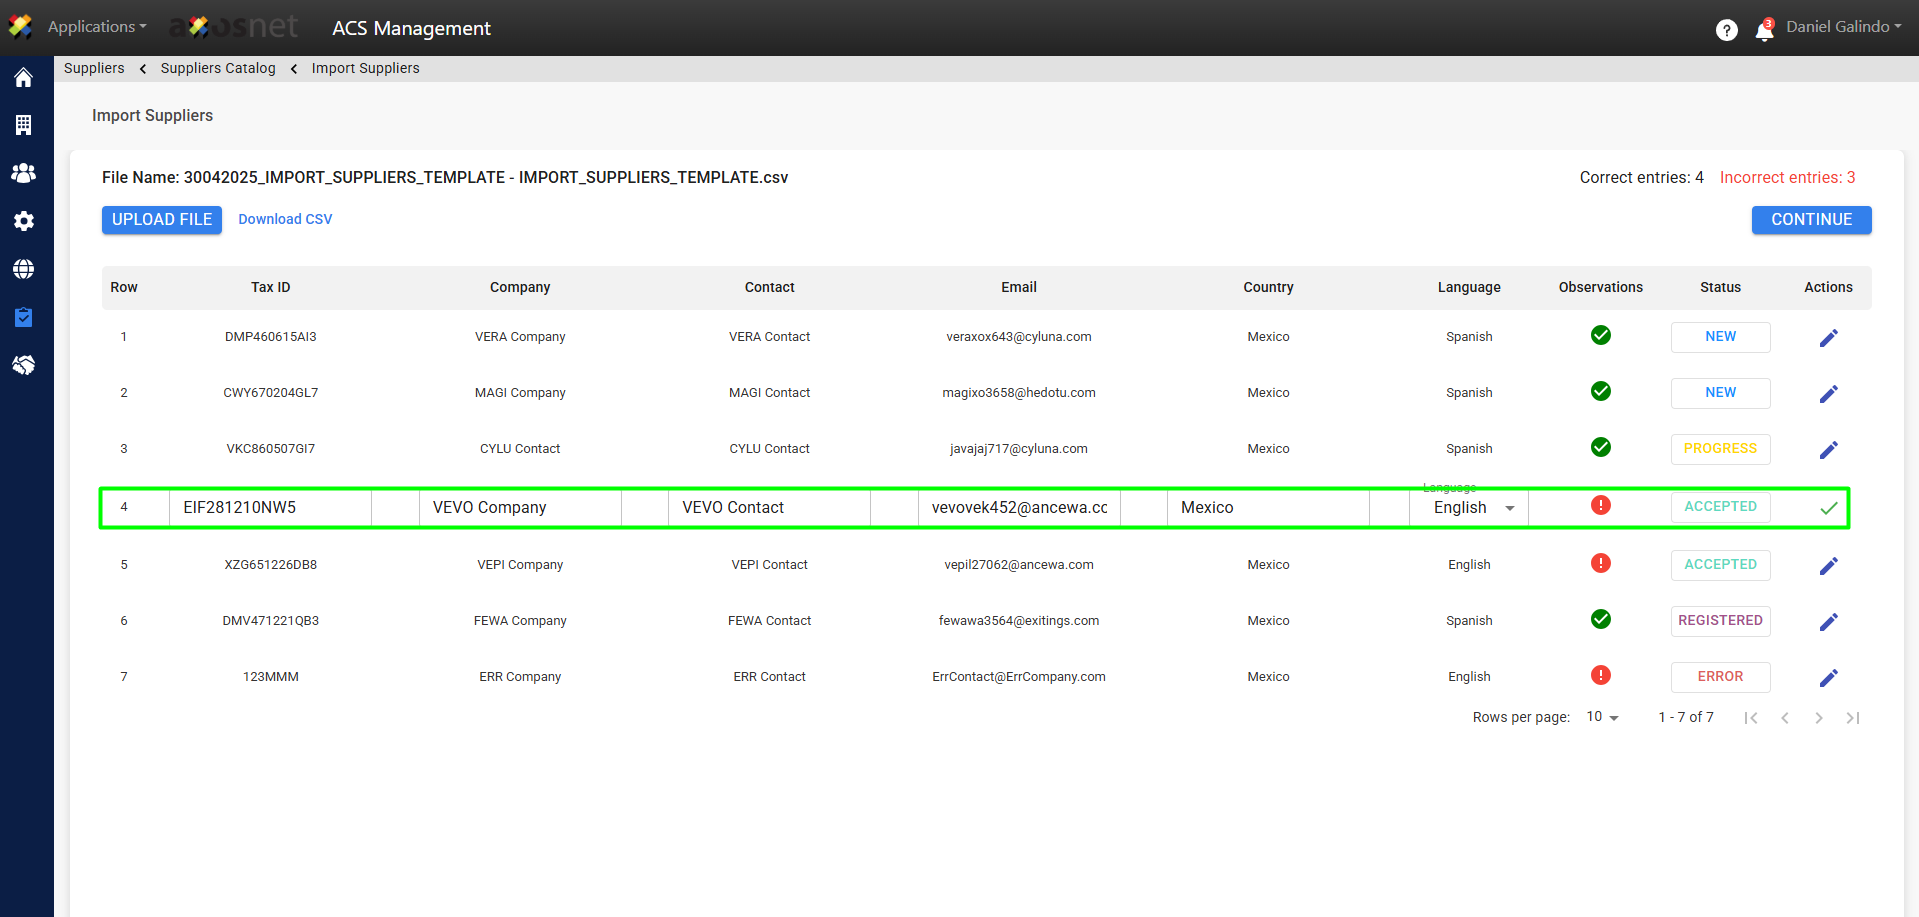
Task: Confirm row 4 edit with checkmark icon
Action: 1829,508
